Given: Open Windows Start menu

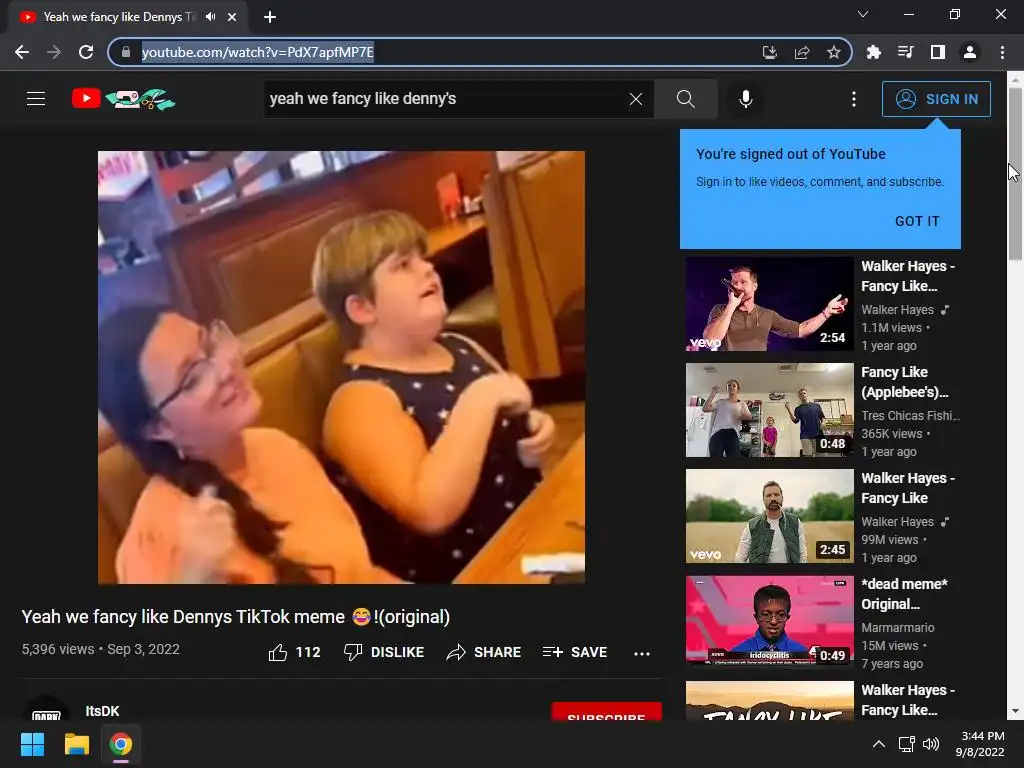Looking at the screenshot, I should [x=33, y=744].
